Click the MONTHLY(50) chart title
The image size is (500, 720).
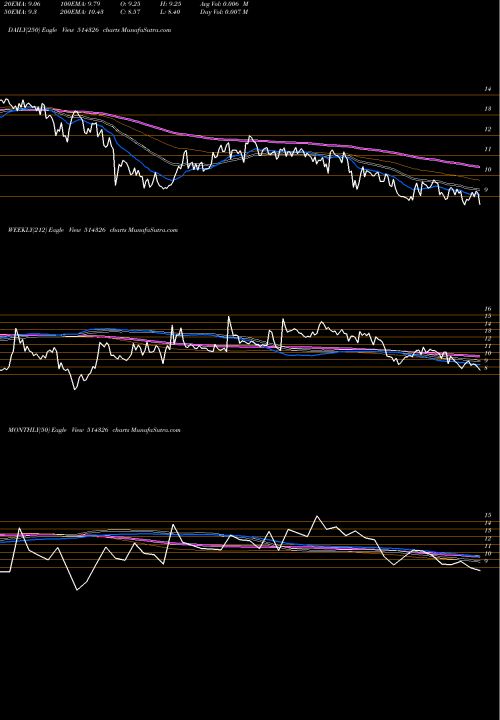[x=94, y=430]
